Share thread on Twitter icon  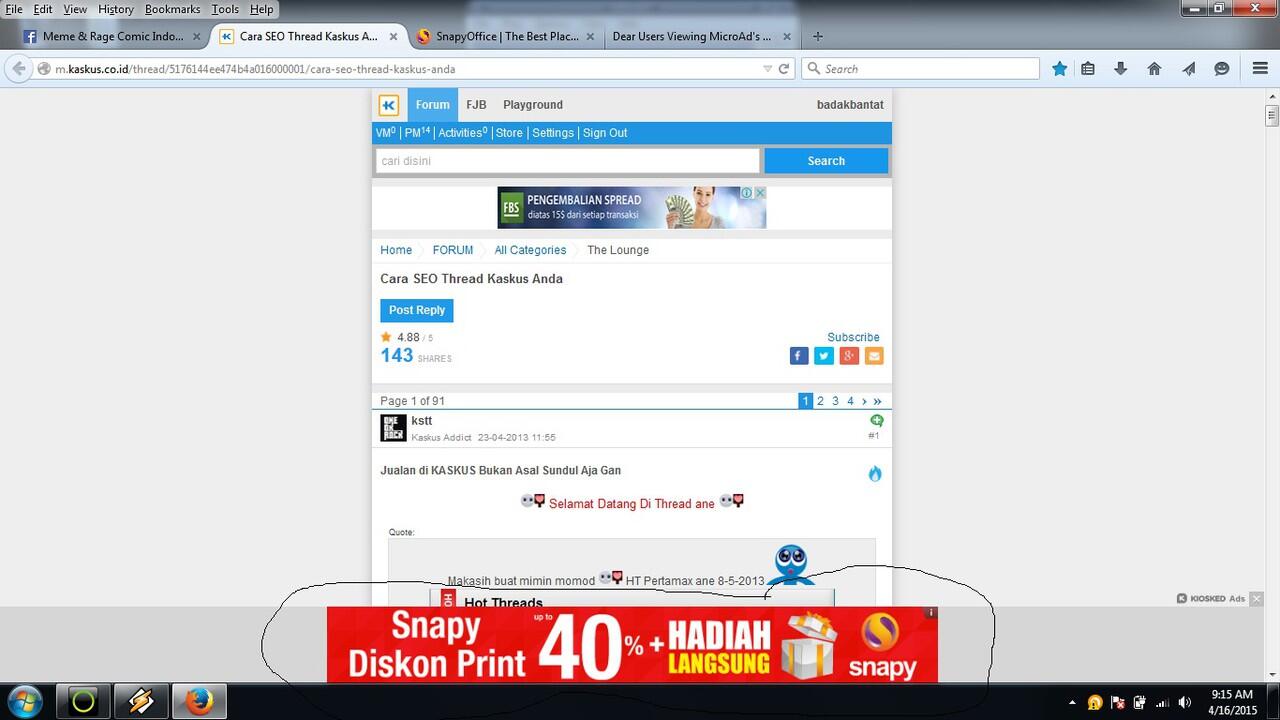(824, 356)
